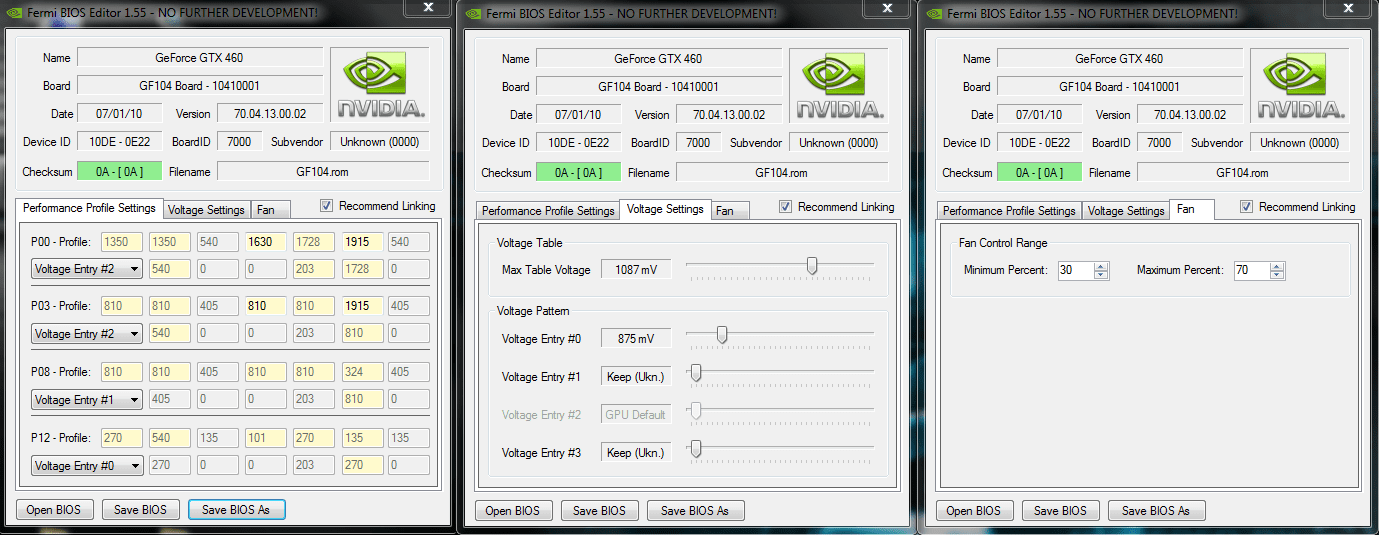Click Filename field GF104.rom, middle window
1379x535 pixels.
pos(781,172)
